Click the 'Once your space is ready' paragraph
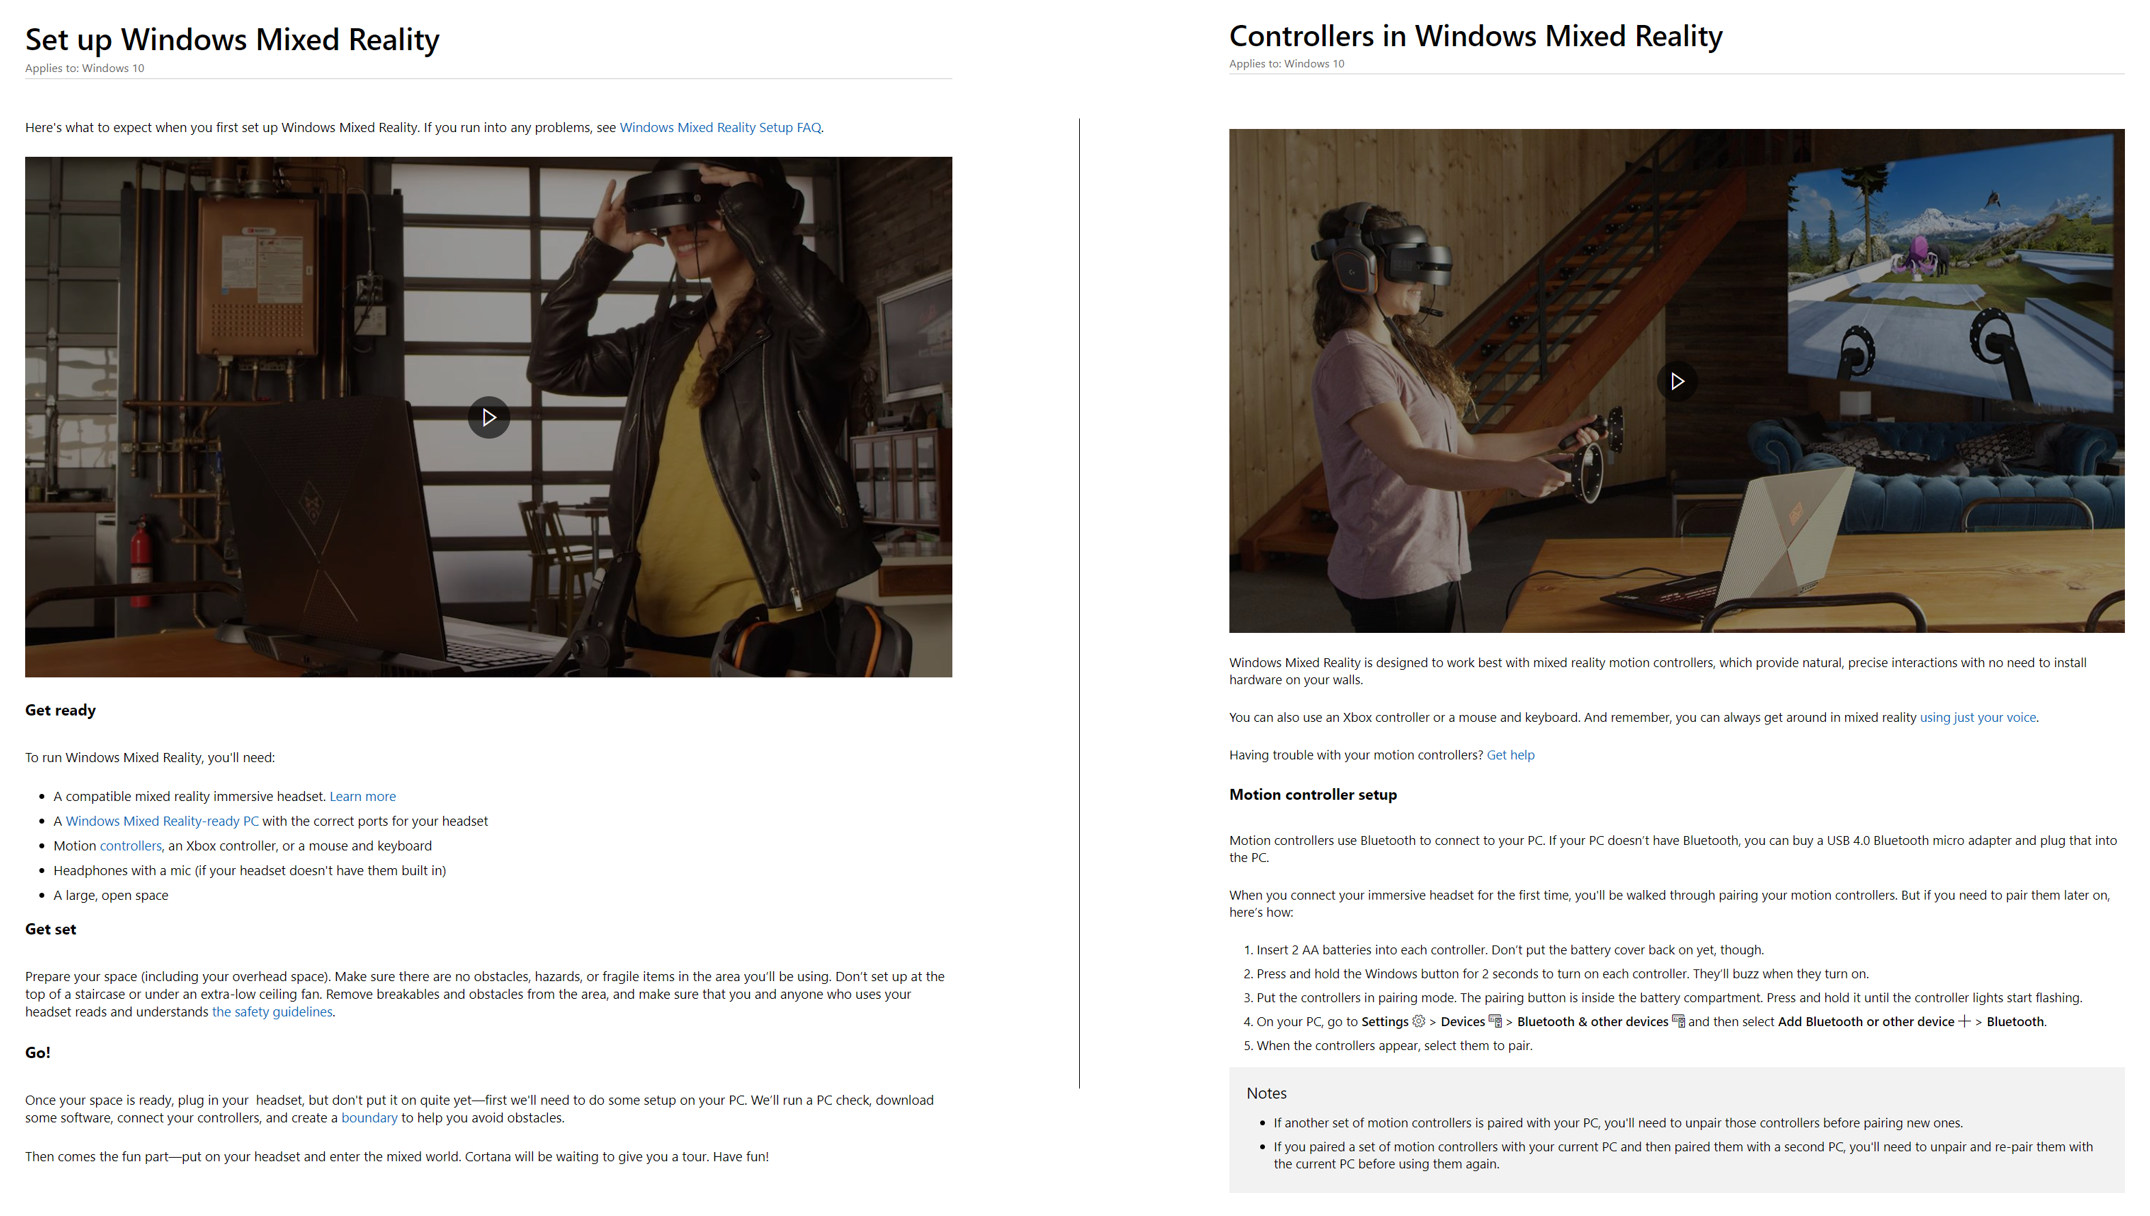The height and width of the screenshot is (1216, 2150). coord(479,1109)
